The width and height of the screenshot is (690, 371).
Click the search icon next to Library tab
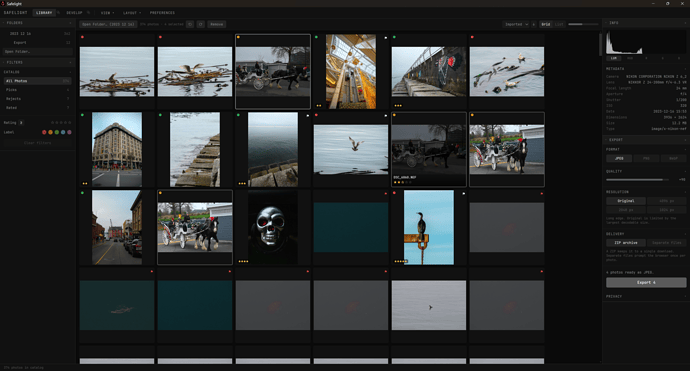pyautogui.click(x=59, y=13)
